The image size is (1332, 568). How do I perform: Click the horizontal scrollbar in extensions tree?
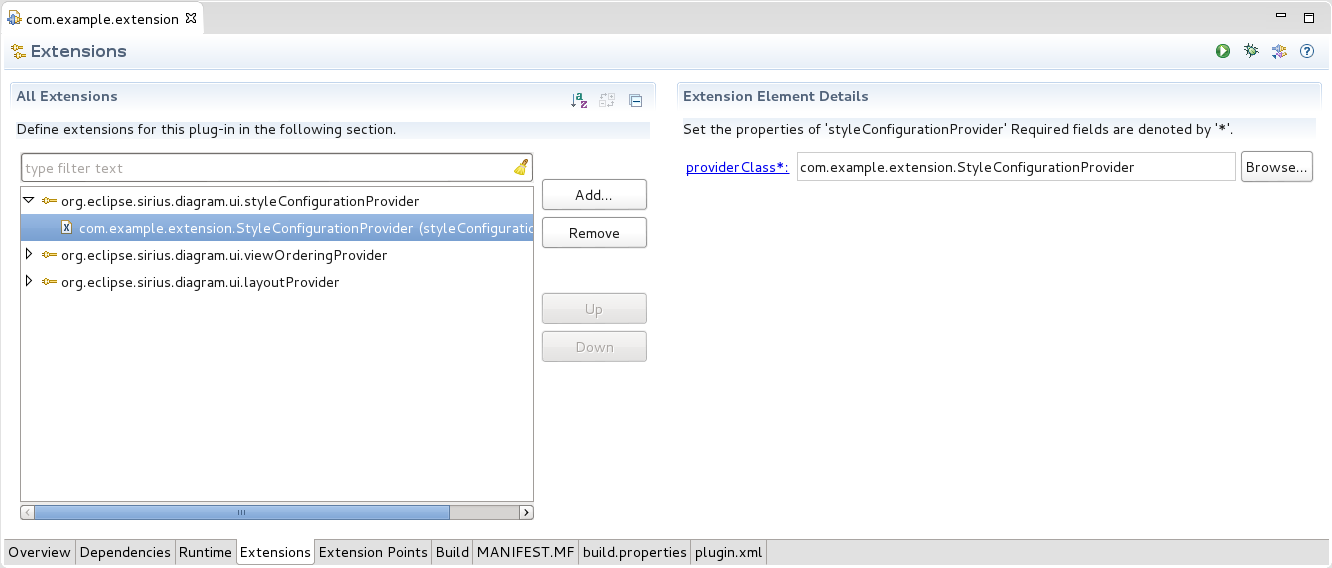click(241, 512)
